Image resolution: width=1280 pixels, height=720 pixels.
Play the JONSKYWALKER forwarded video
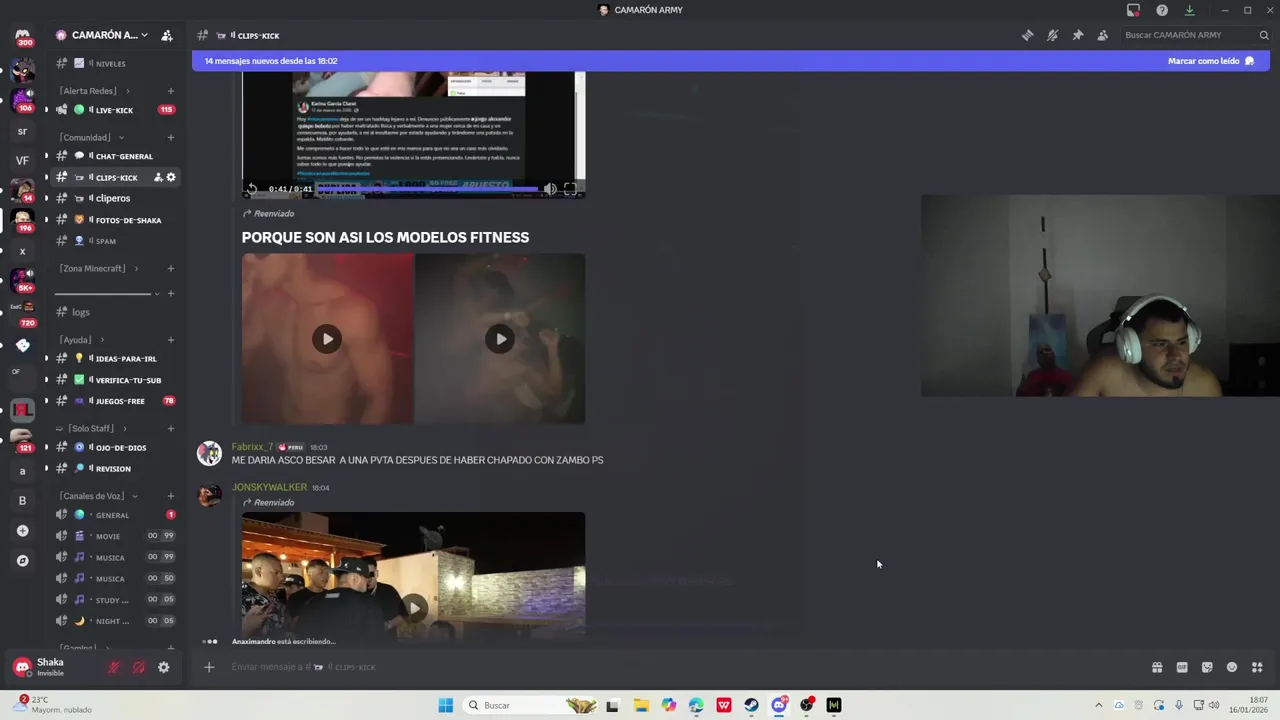pyautogui.click(x=414, y=607)
